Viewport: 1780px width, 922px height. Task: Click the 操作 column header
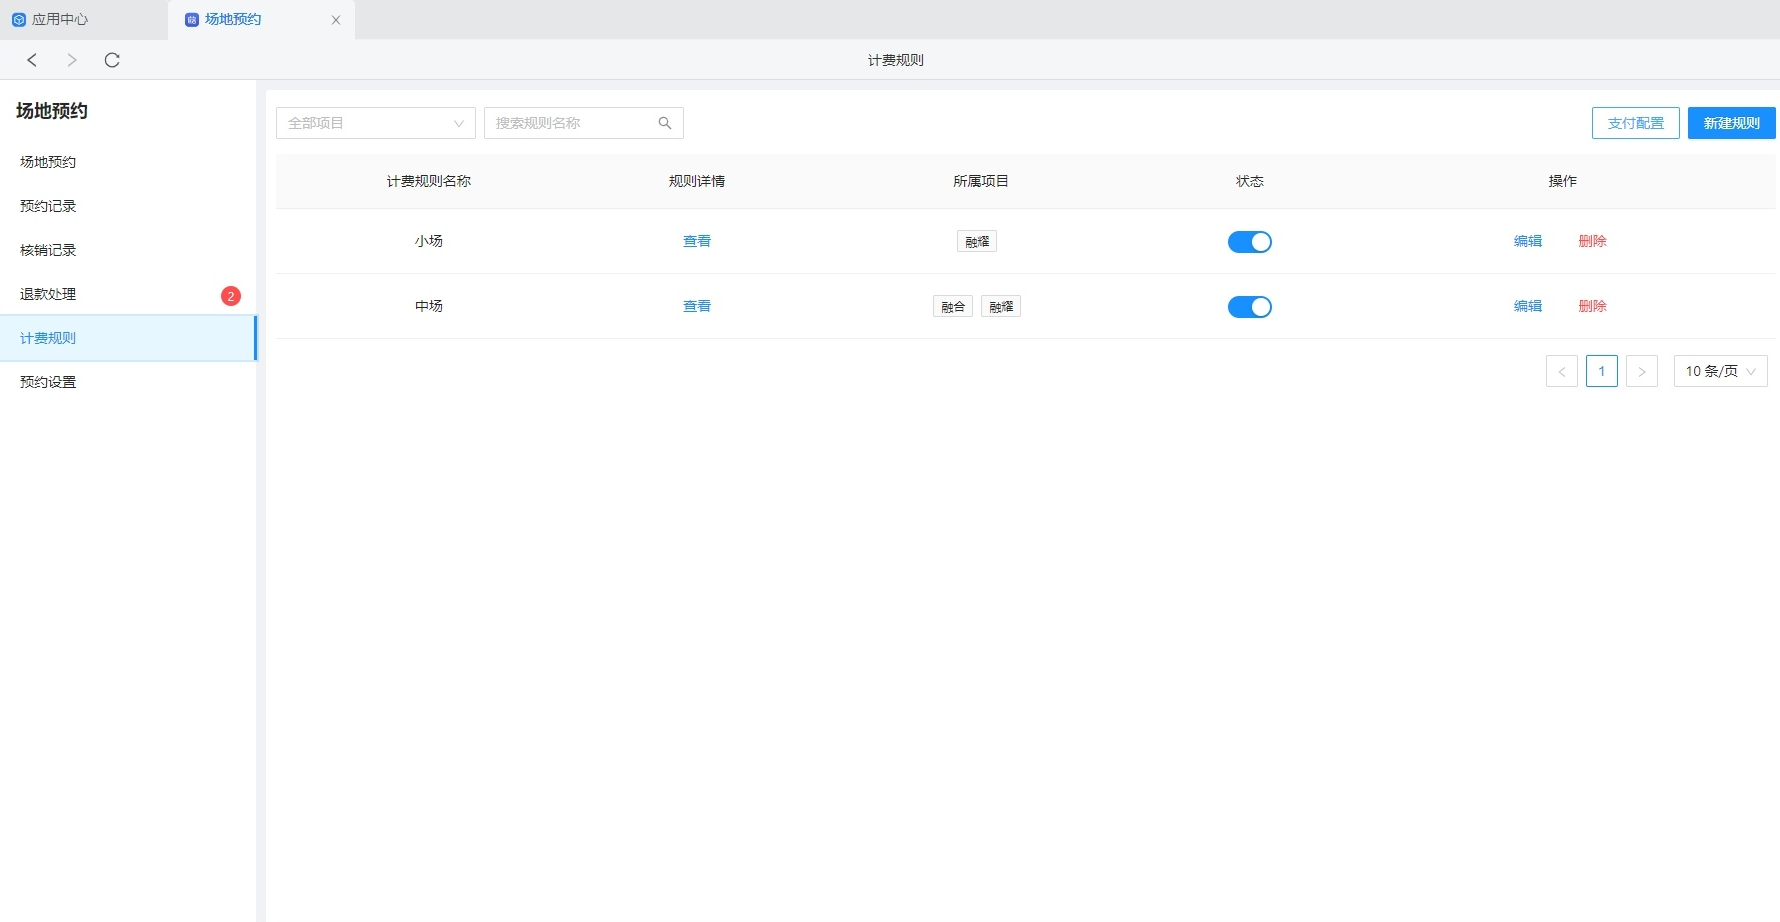1563,181
